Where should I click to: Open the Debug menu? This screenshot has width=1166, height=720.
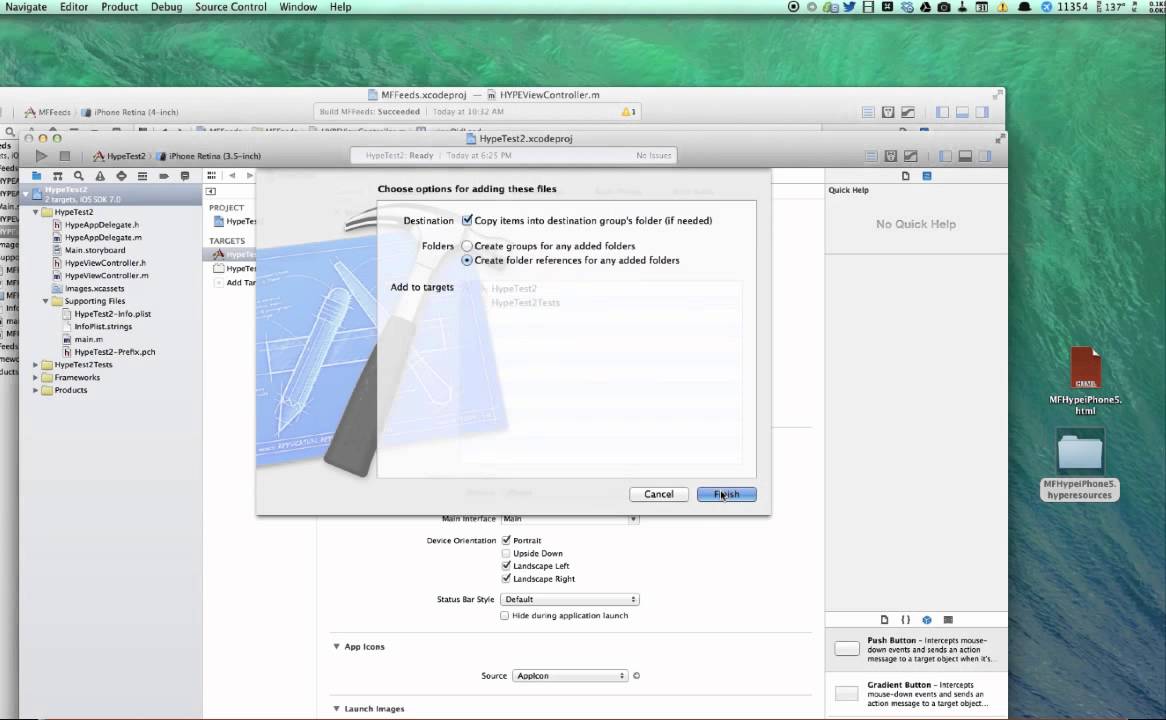click(x=167, y=7)
